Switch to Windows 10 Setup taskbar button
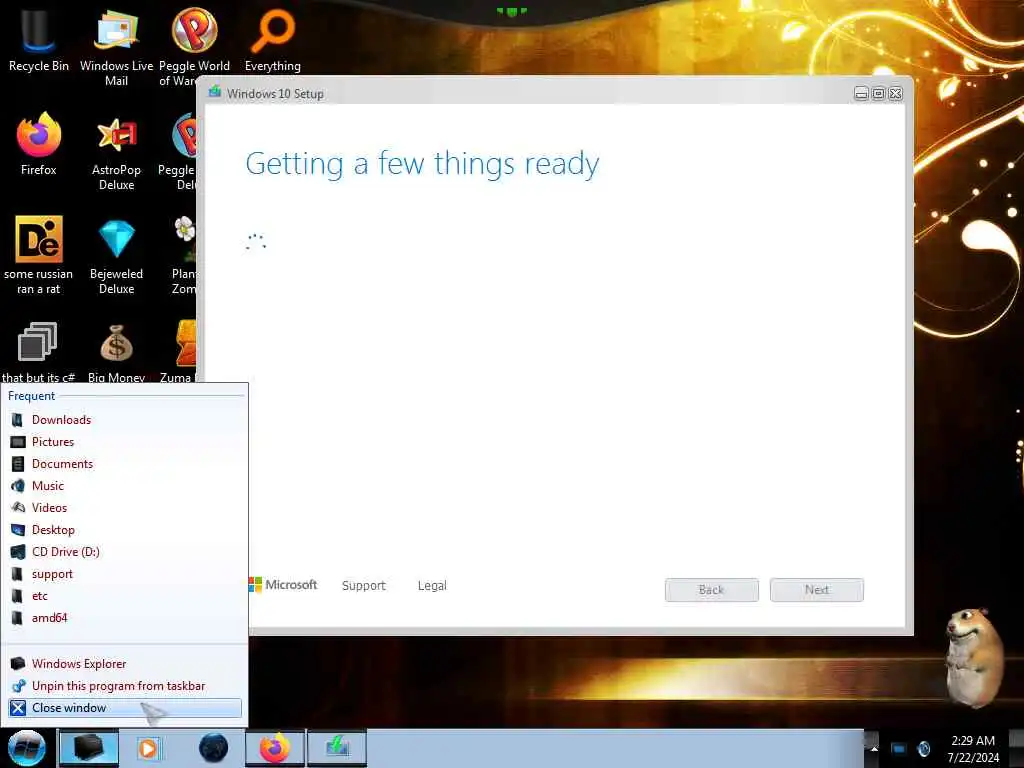This screenshot has height=768, width=1024. point(337,748)
